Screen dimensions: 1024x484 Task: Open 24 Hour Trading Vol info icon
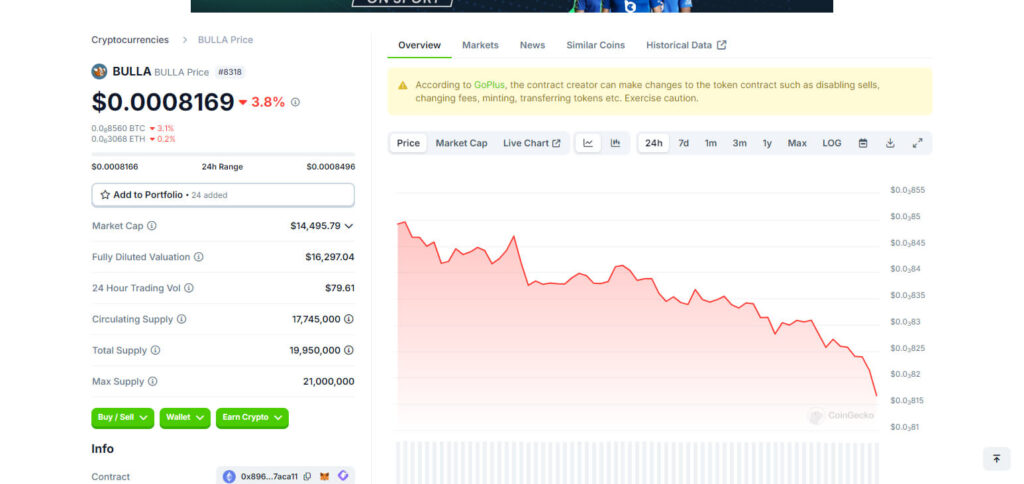[x=189, y=288]
